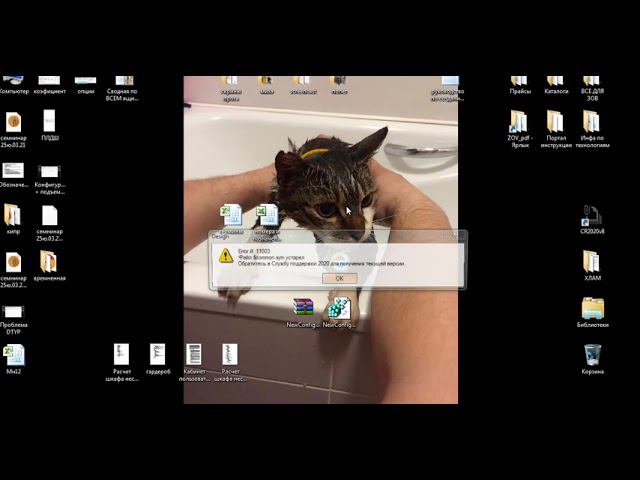Open coin-icon семинар file beside временная folder
This screenshot has height=480, width=640.
pos(13,270)
